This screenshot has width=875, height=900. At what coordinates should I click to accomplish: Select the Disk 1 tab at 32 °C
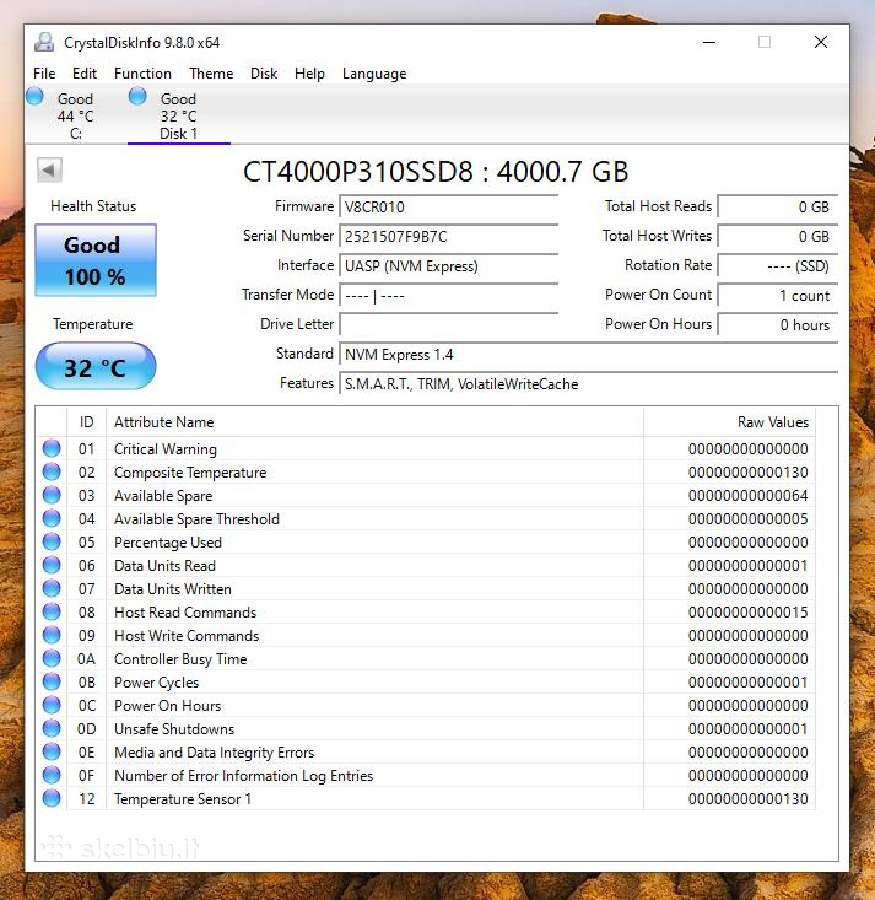coord(179,116)
